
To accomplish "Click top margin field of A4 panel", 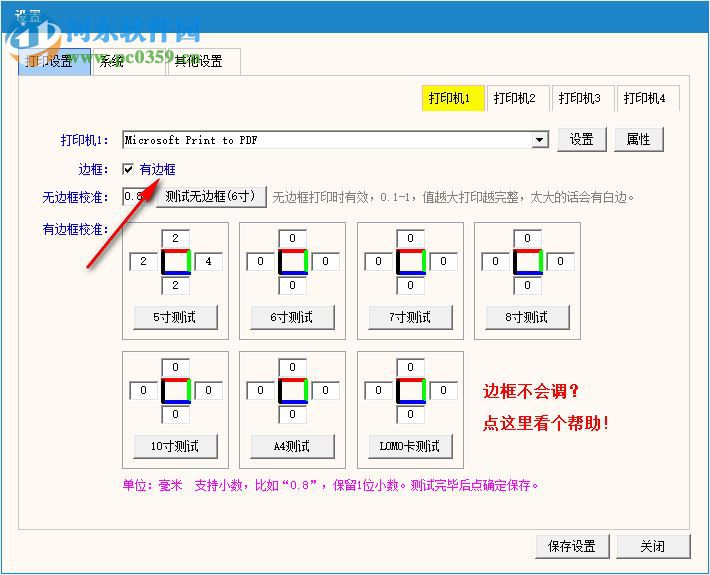I will (x=293, y=367).
